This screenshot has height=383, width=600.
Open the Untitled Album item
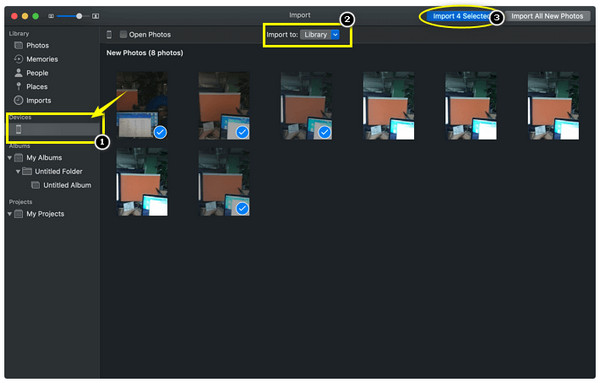click(61, 185)
